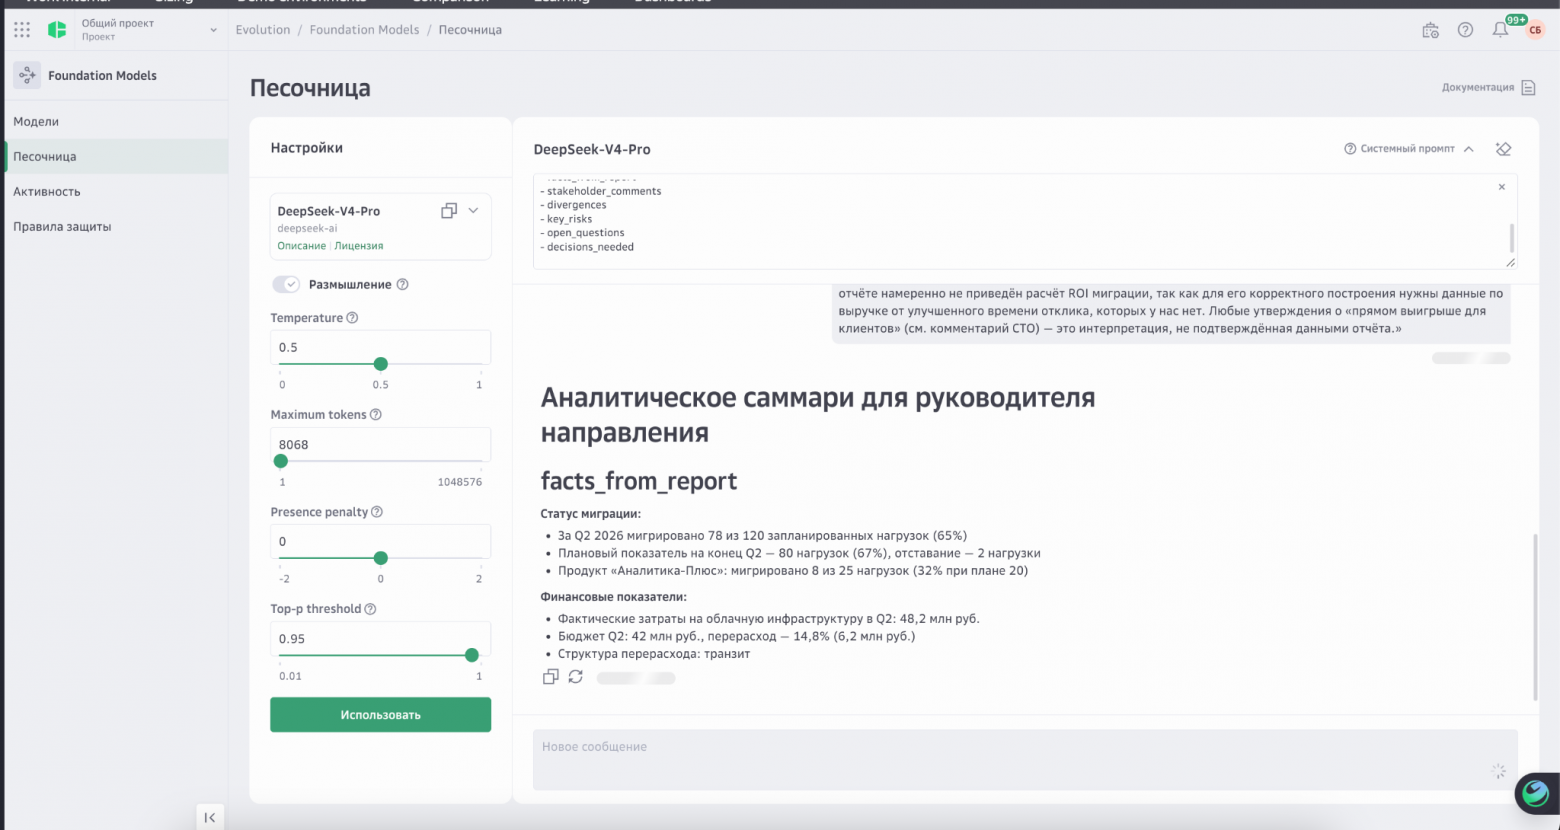Clear the chat with eraser icon
The image size is (1560, 830).
tap(1503, 149)
